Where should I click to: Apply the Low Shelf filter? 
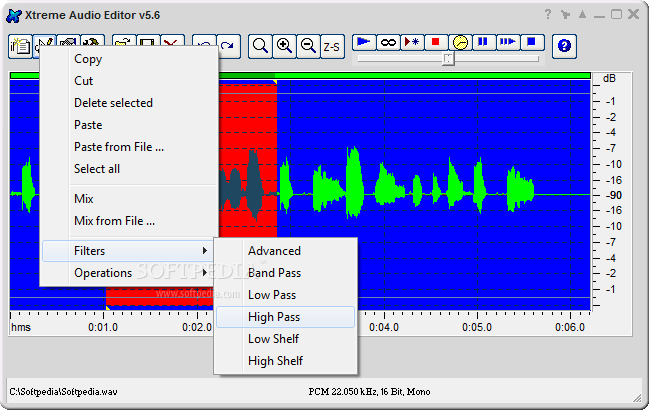click(273, 339)
